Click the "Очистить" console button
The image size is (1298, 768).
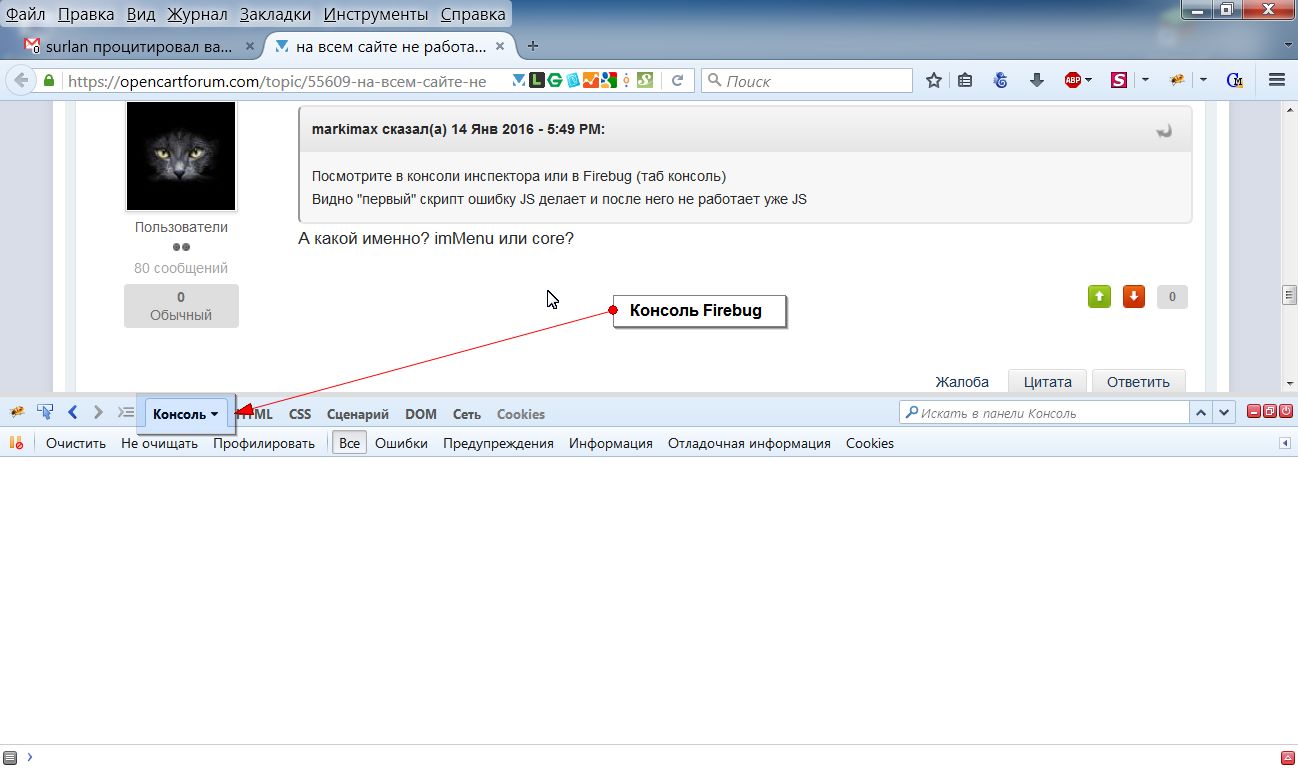click(x=75, y=443)
